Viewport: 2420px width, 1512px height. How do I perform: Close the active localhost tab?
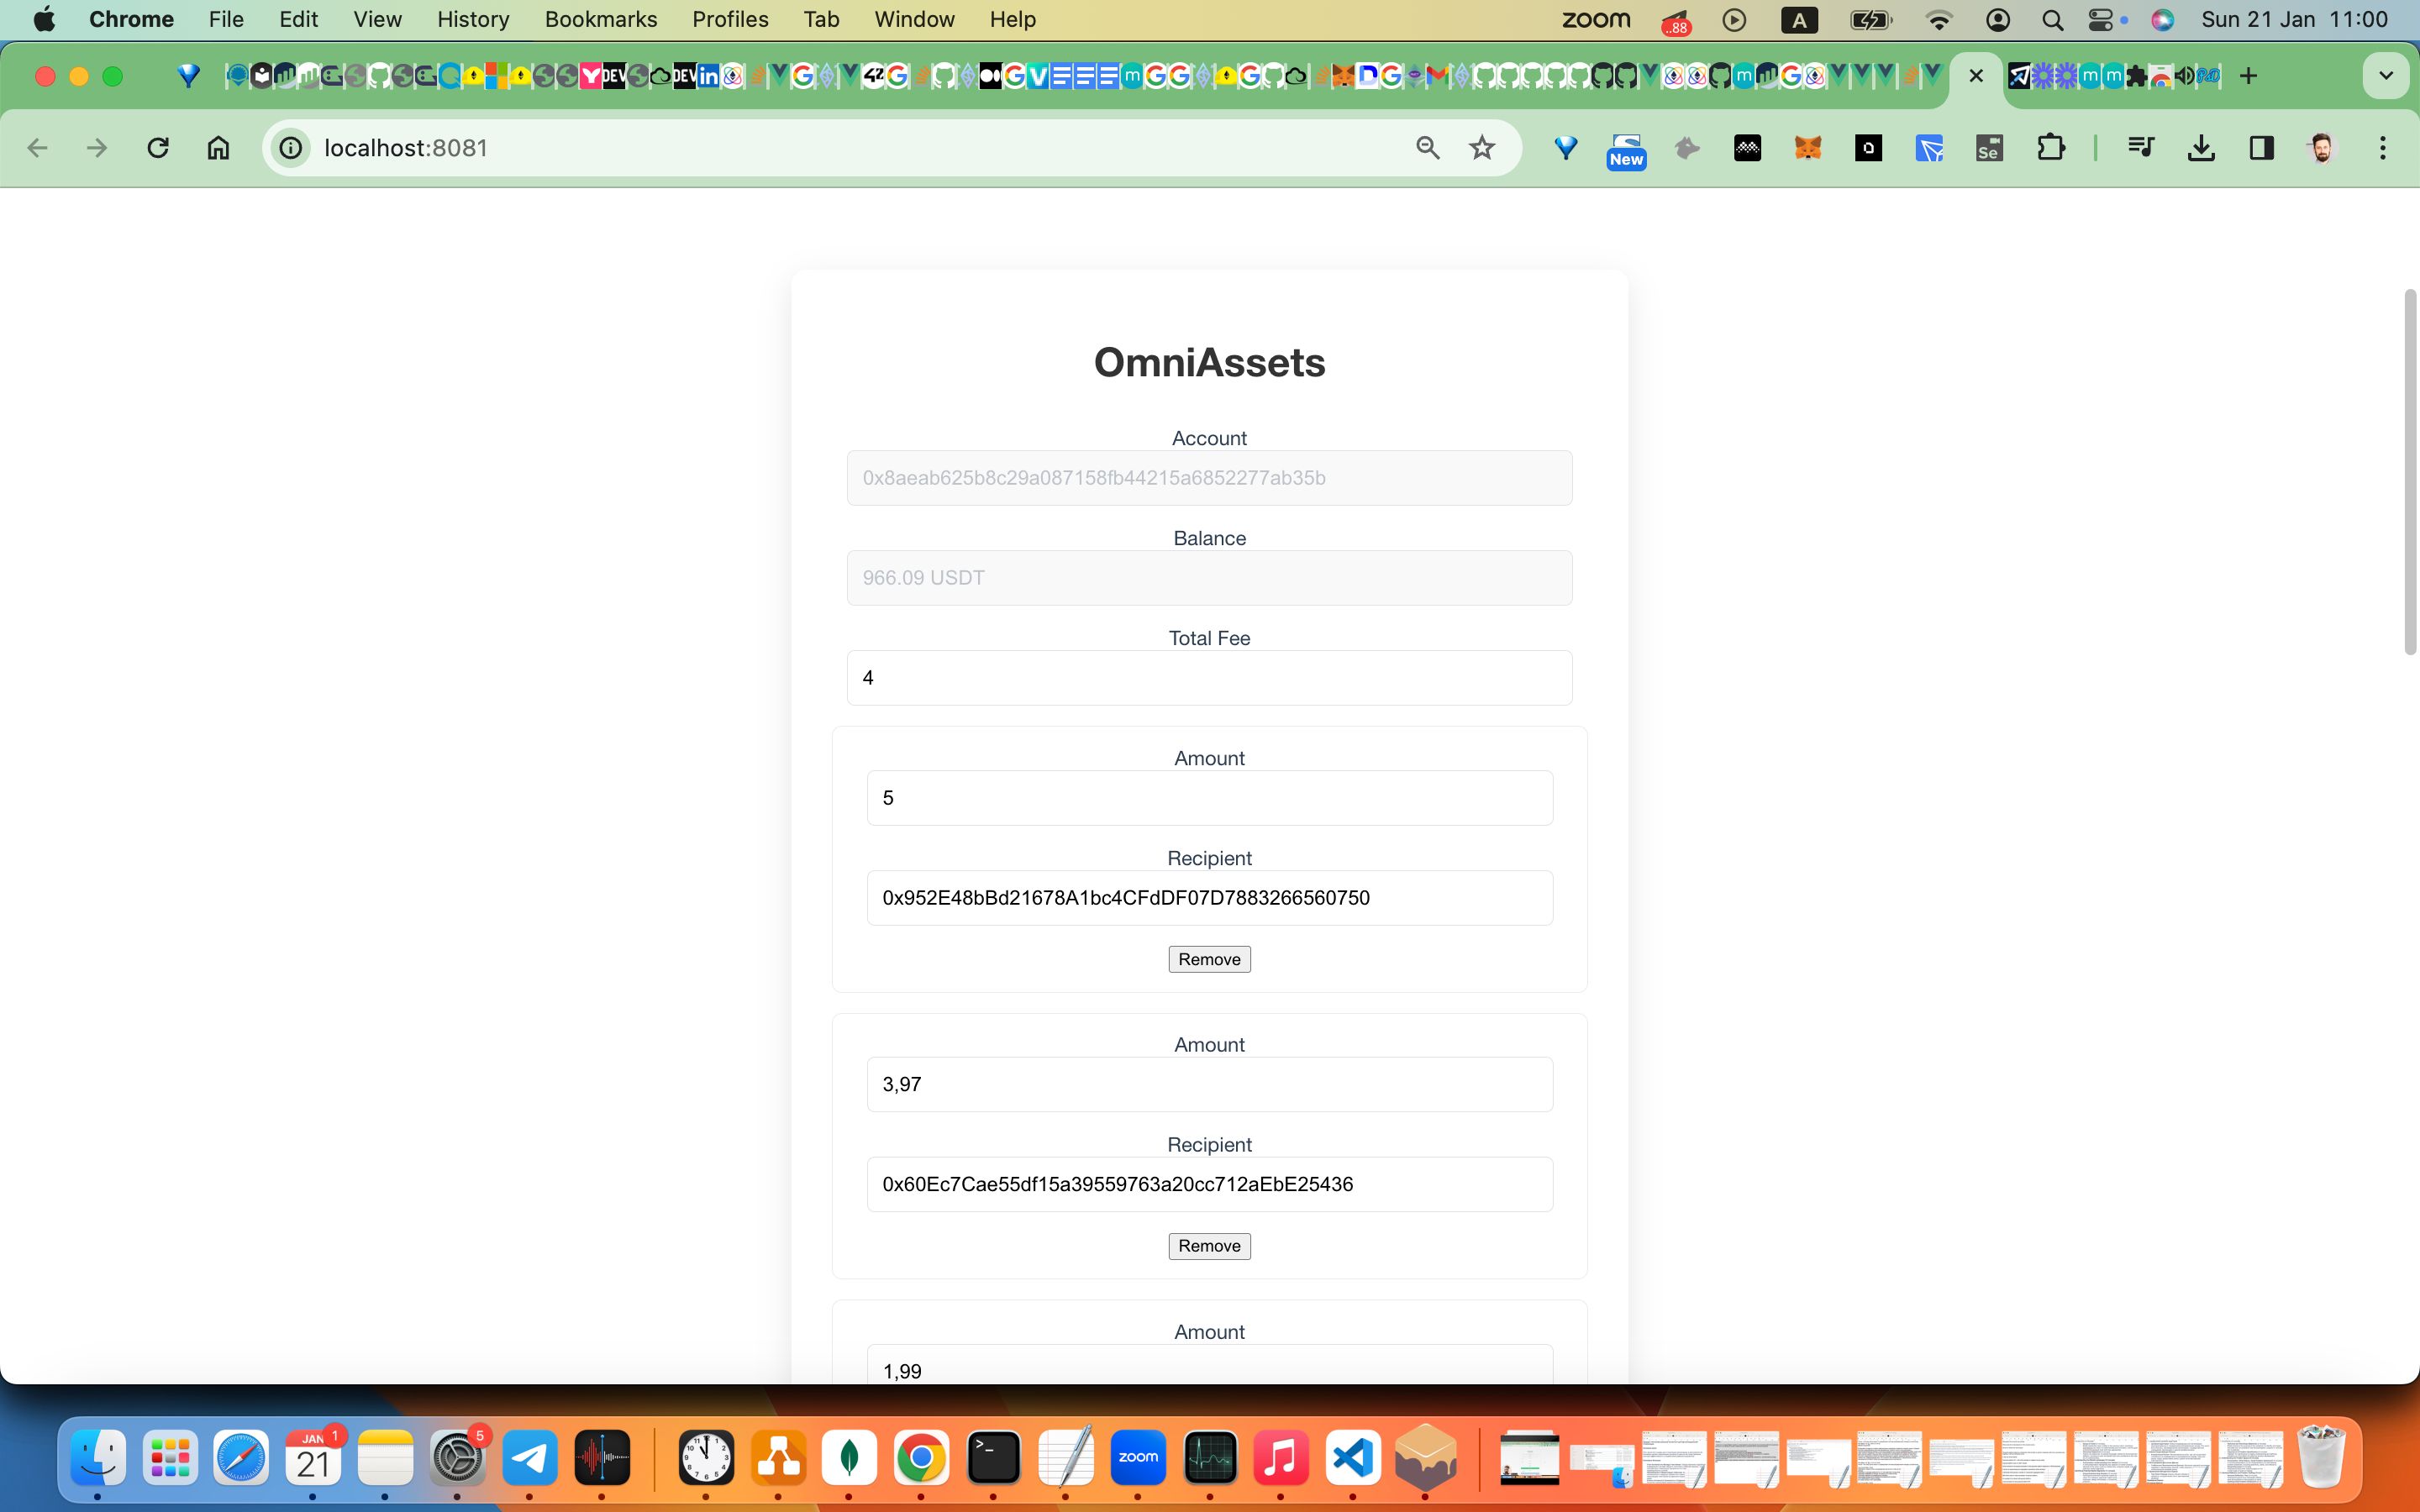click(1975, 76)
